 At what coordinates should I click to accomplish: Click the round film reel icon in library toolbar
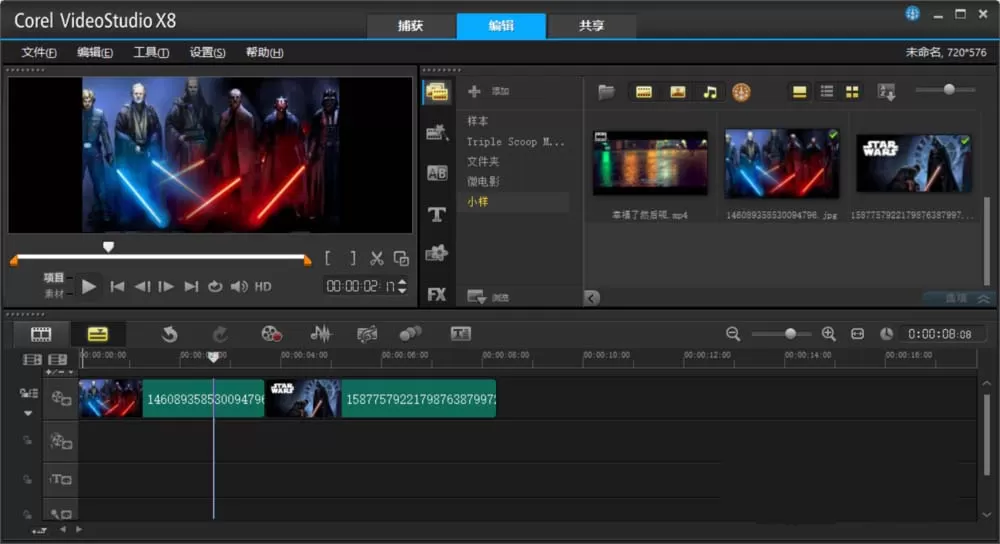[741, 92]
